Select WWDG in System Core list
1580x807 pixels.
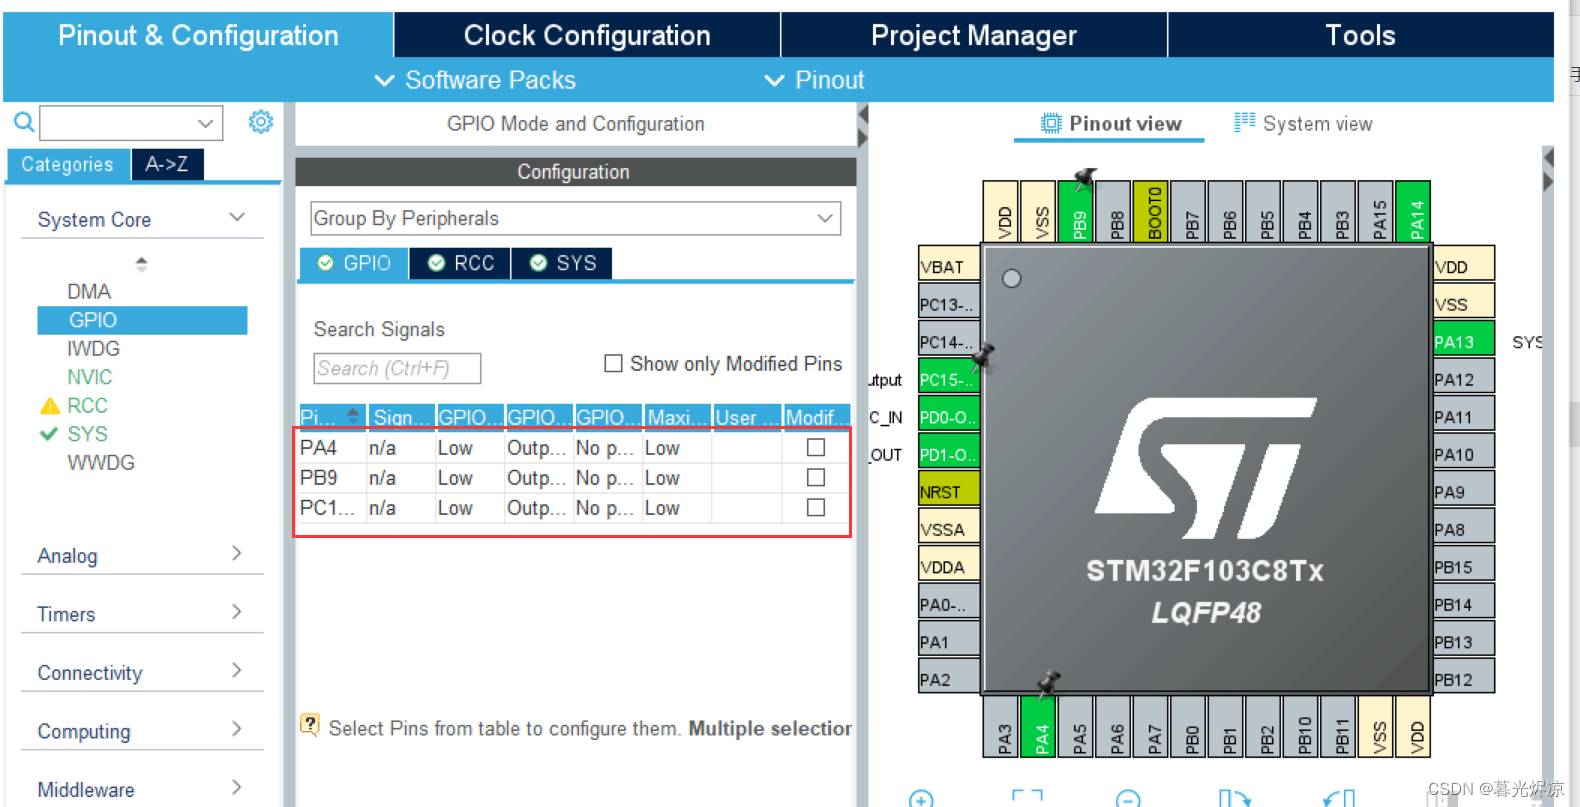point(101,462)
